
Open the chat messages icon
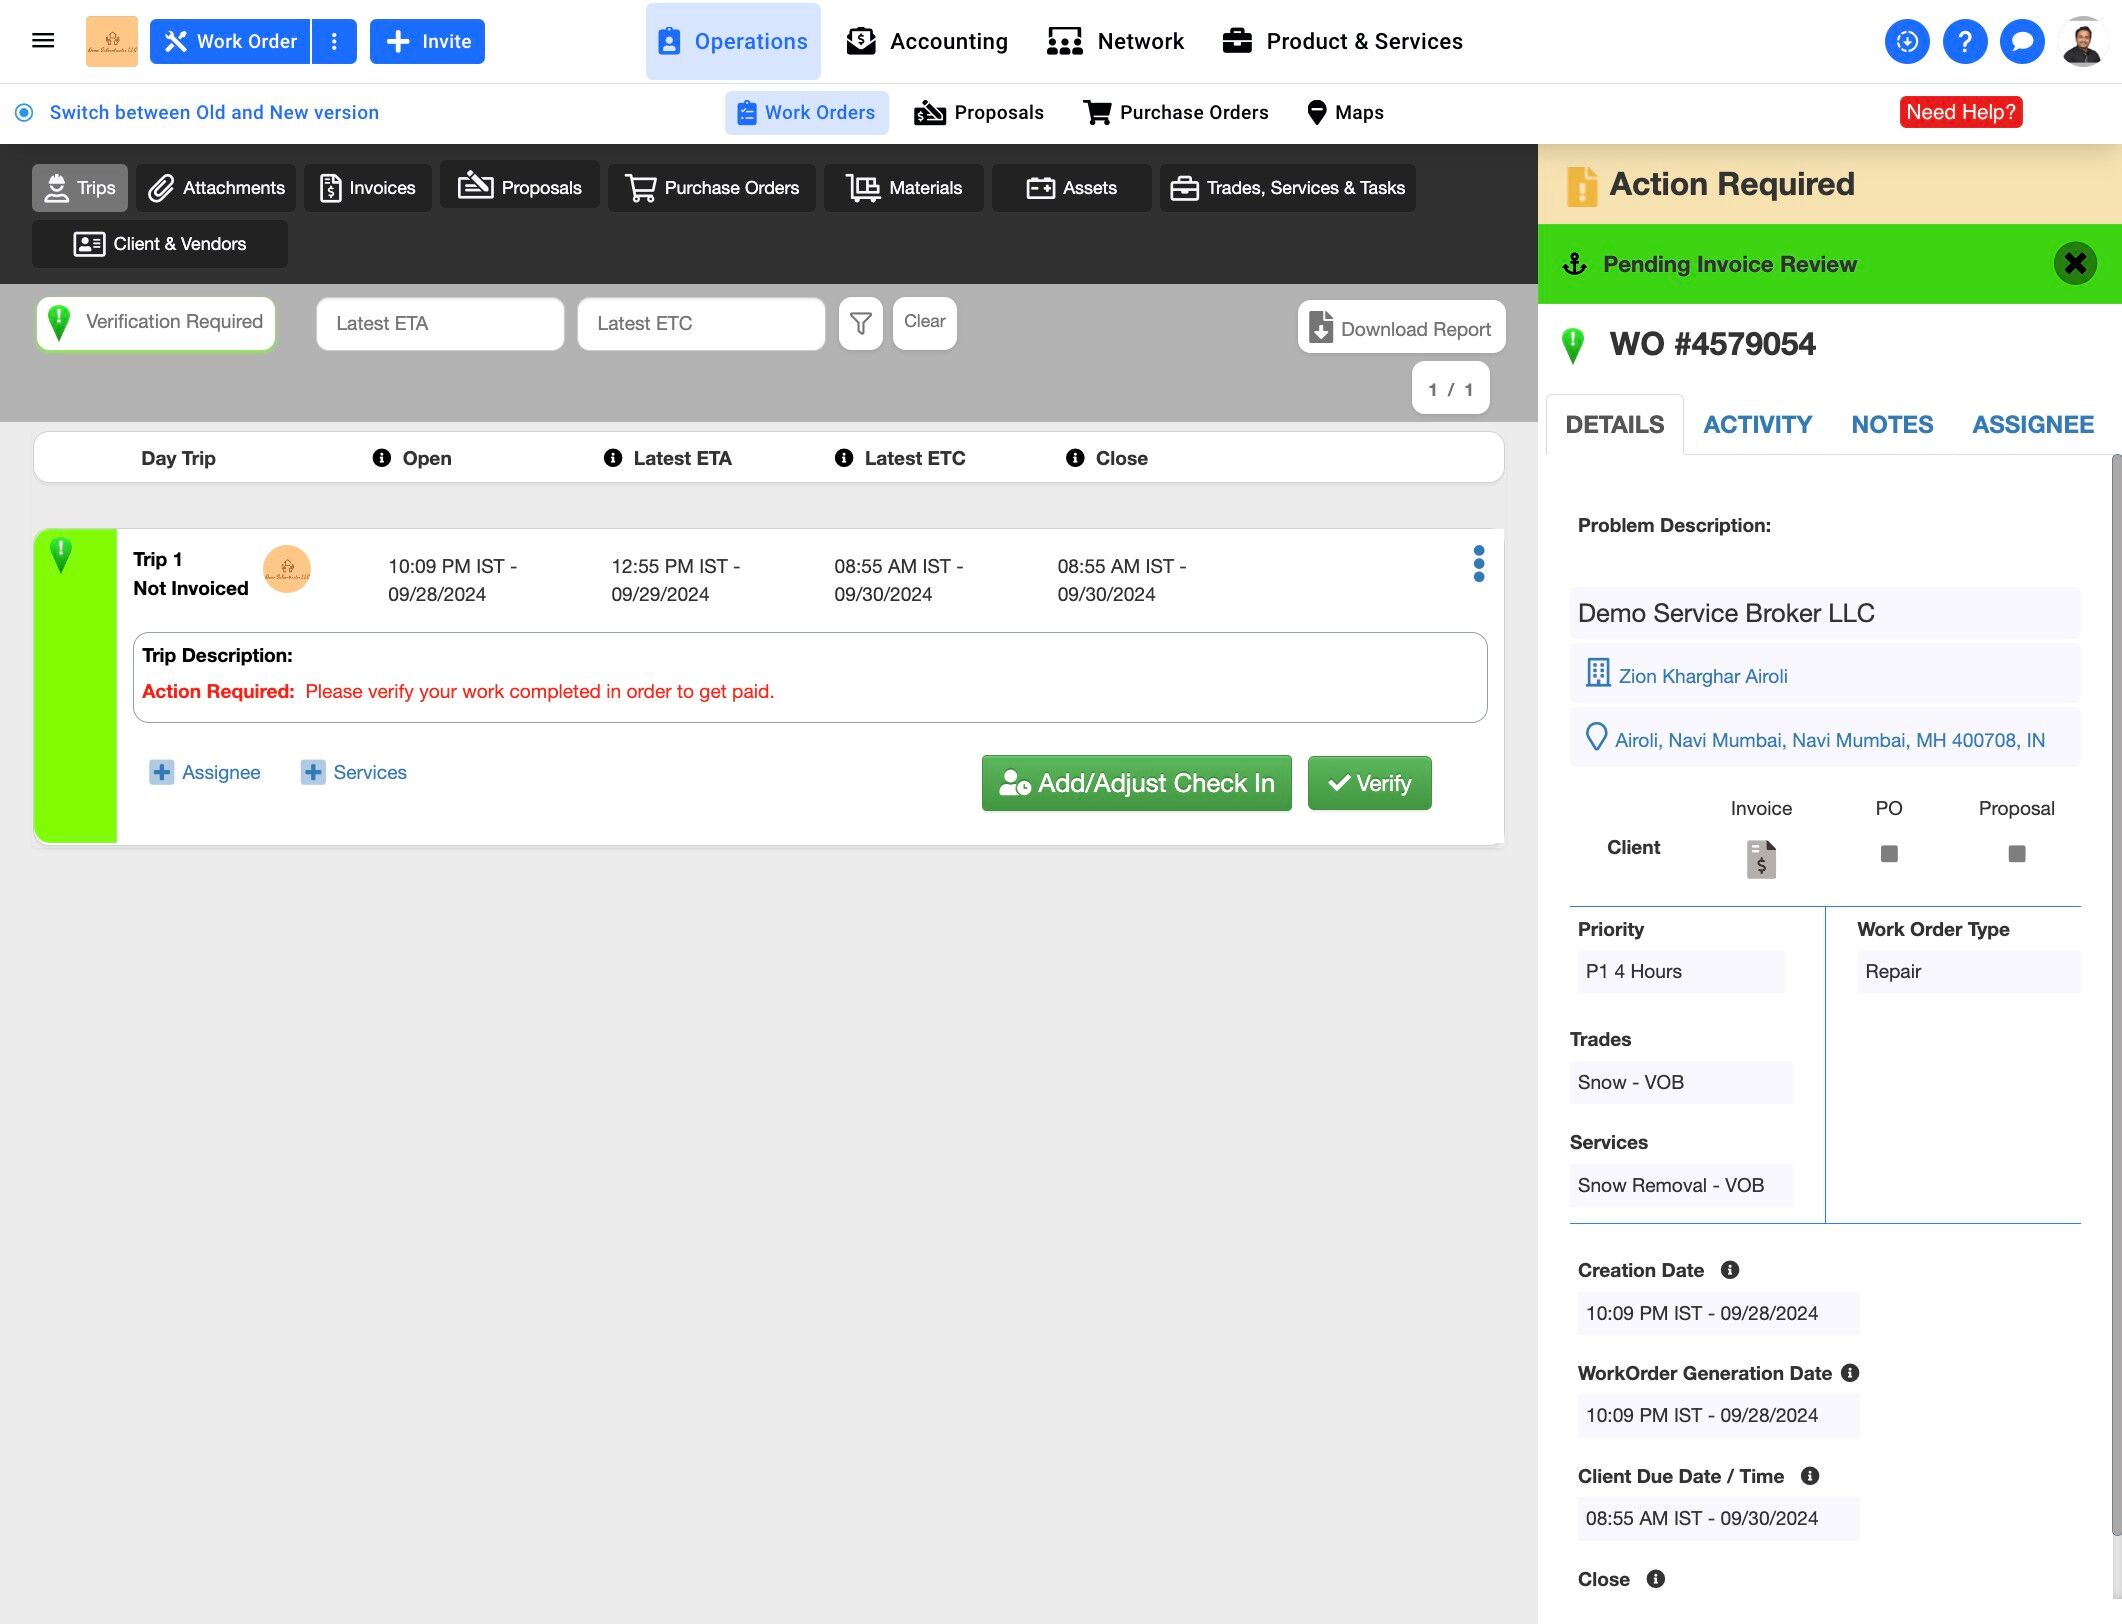tap(2022, 41)
